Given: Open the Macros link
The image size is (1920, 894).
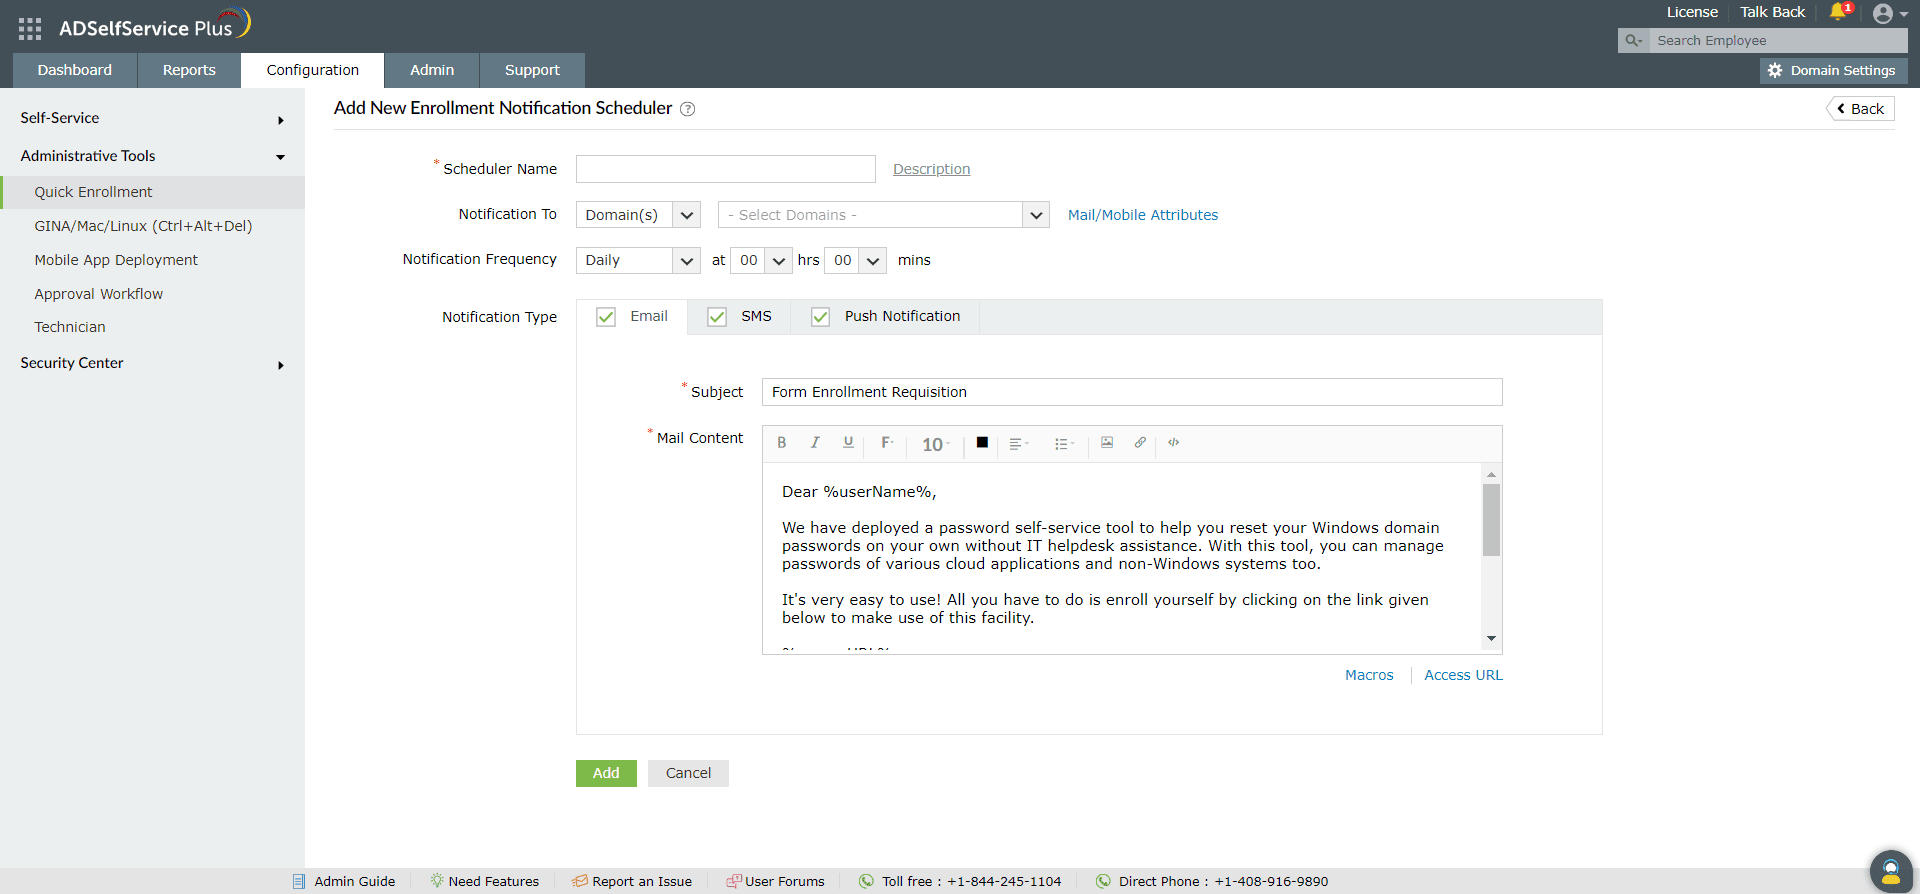Looking at the screenshot, I should point(1369,675).
